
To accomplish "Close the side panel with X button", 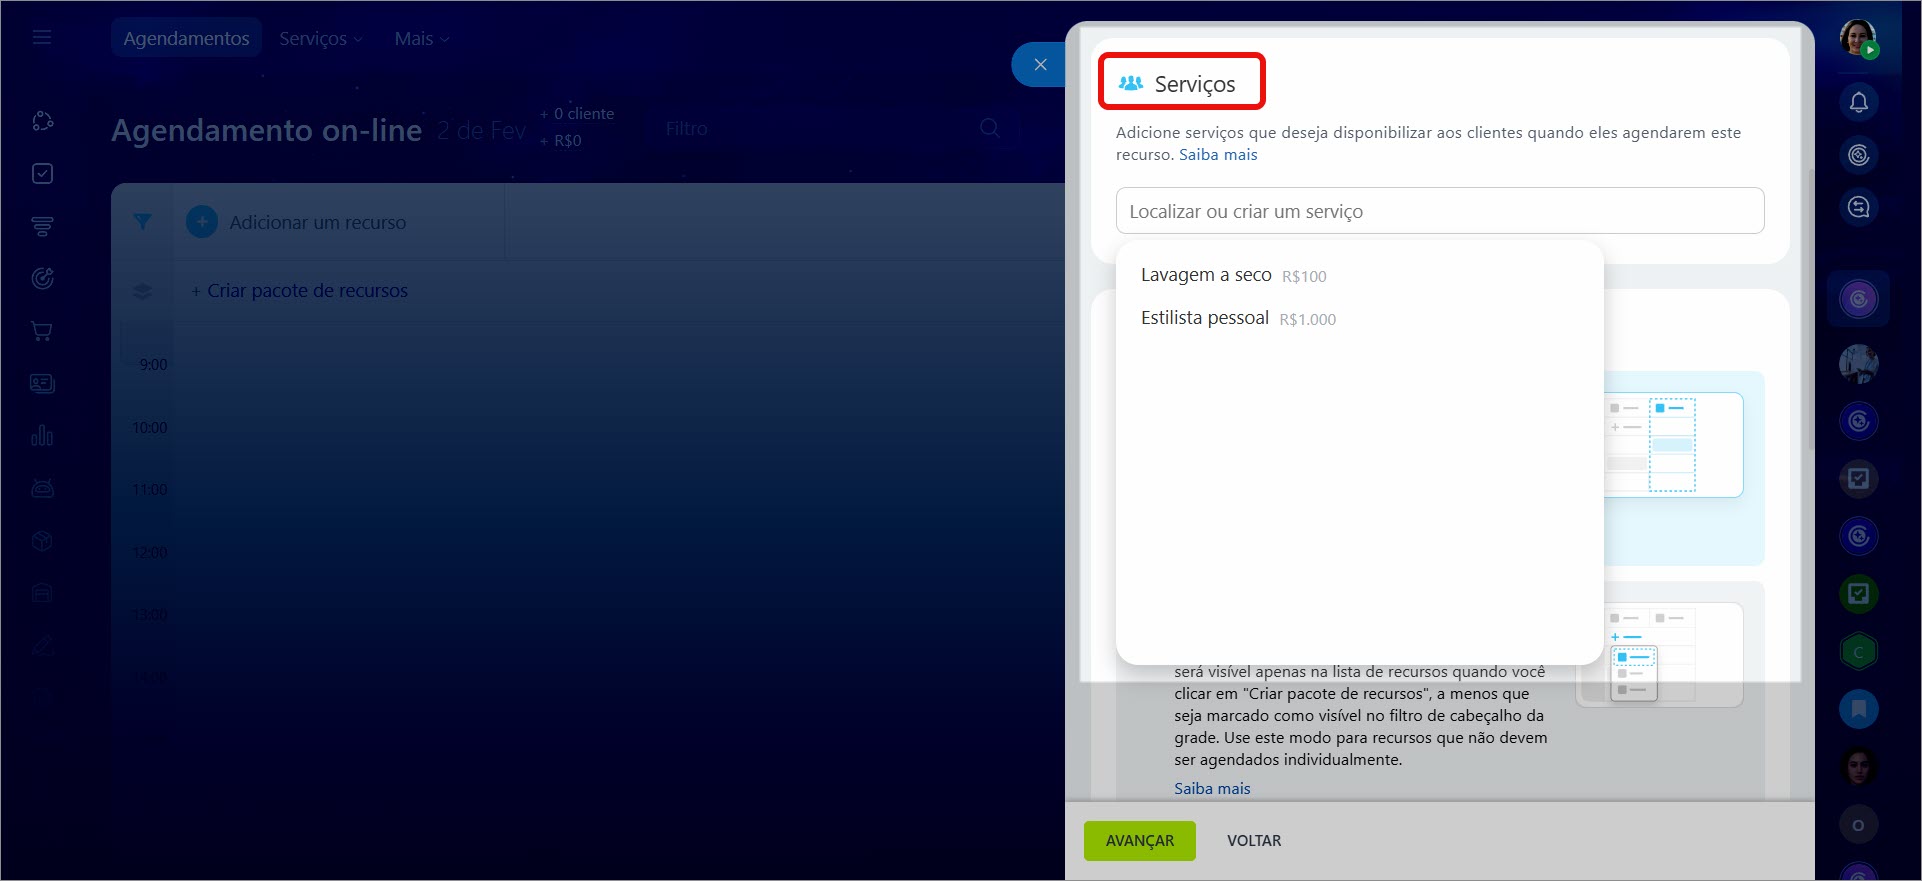I will [x=1040, y=65].
